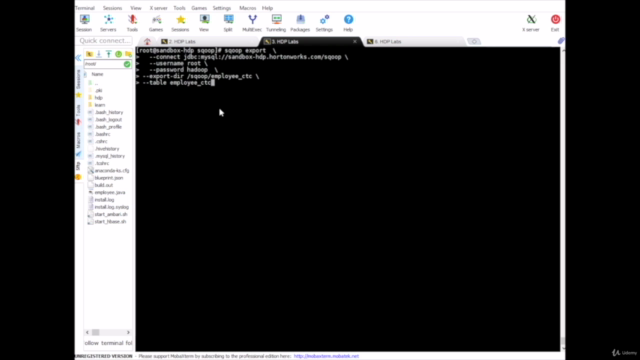Toggle the Follow terminal folder option
Viewport: 640px width, 360px height.
tap(108, 343)
